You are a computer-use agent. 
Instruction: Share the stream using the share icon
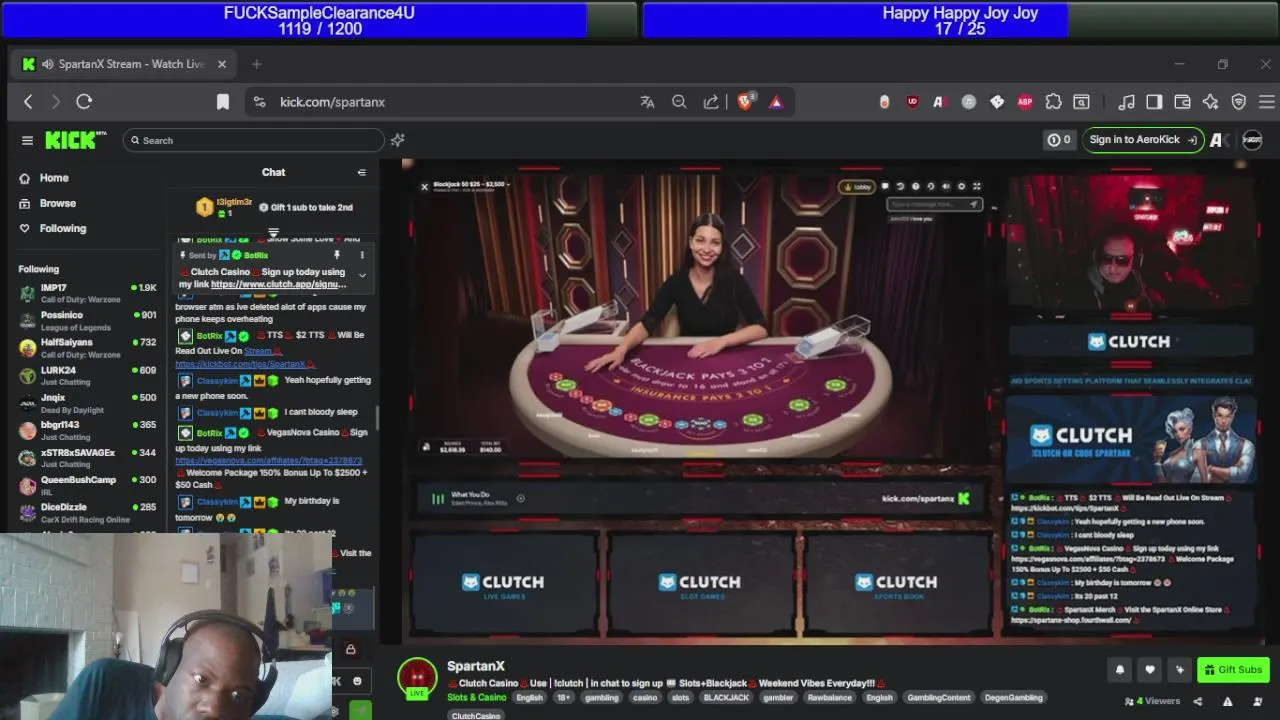[x=1198, y=701]
